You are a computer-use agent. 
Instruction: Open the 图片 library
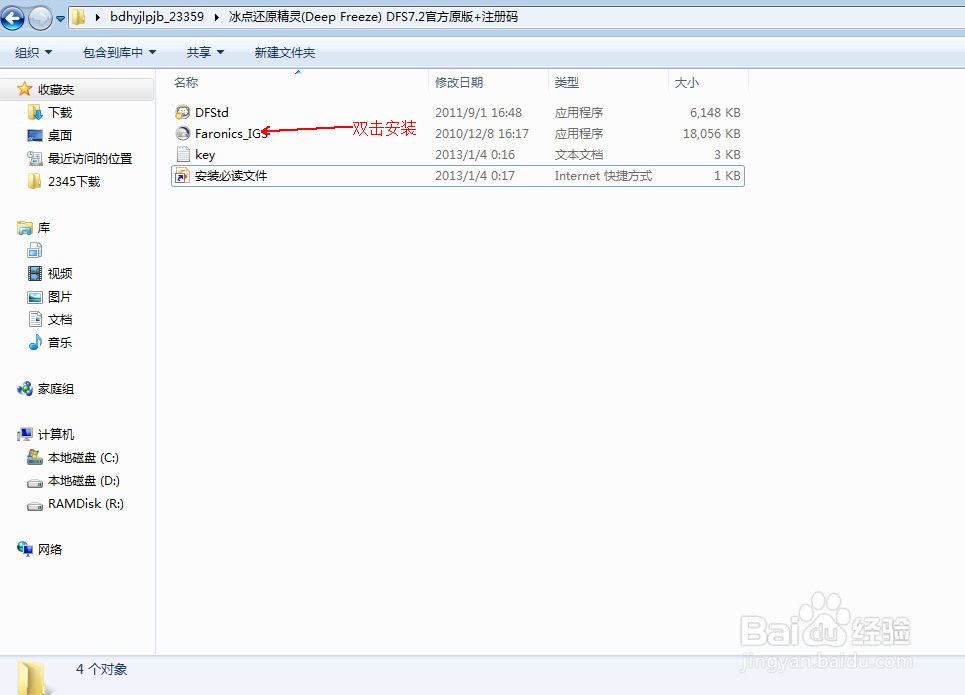[x=60, y=297]
